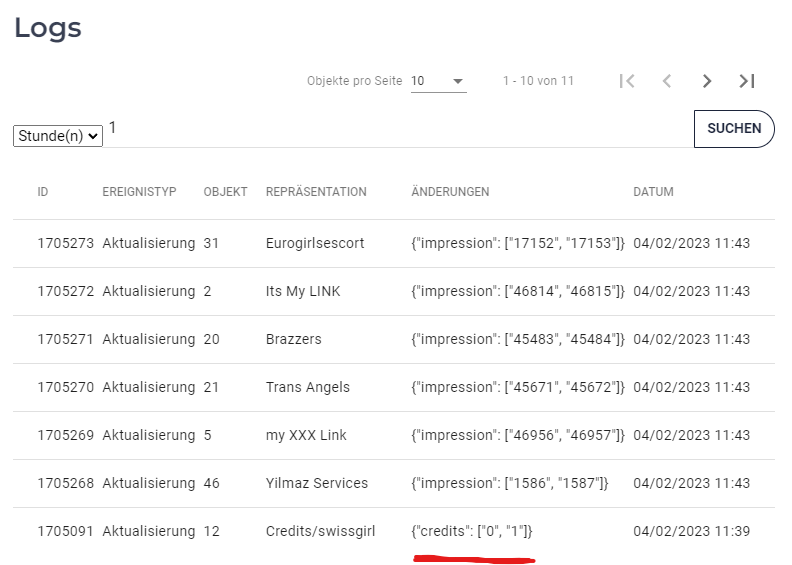792x565 pixels.
Task: Click object number 46 cell
Action: [212, 483]
